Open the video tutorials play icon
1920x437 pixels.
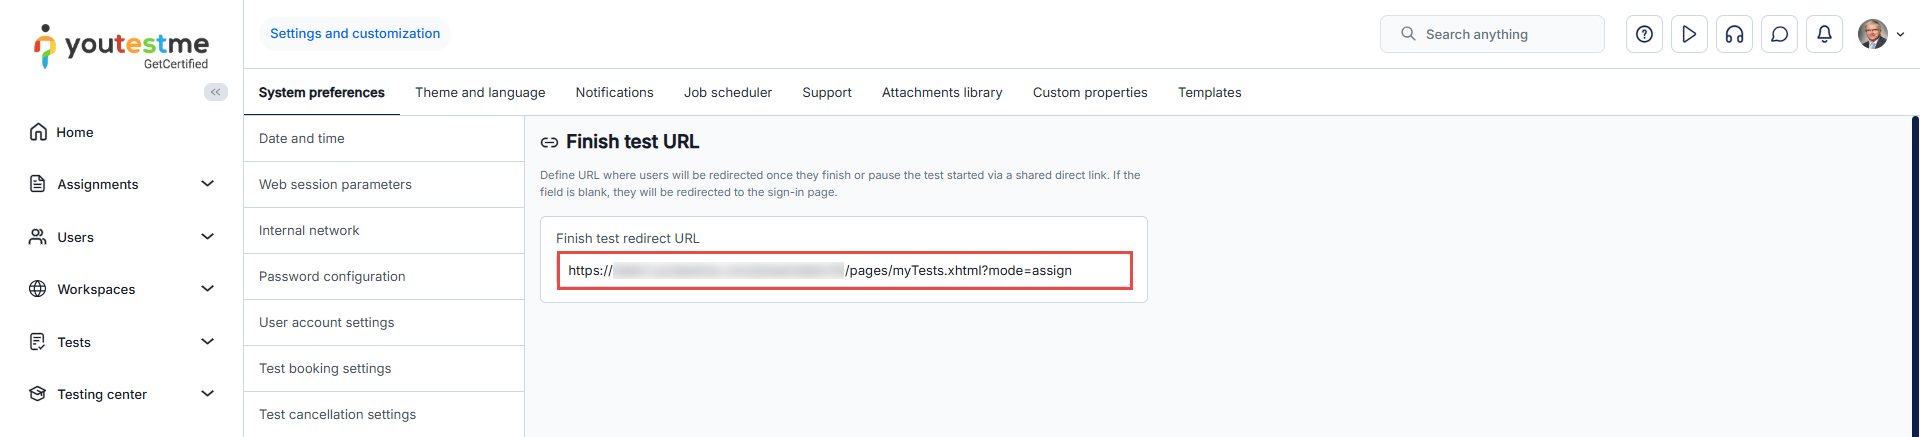point(1689,34)
